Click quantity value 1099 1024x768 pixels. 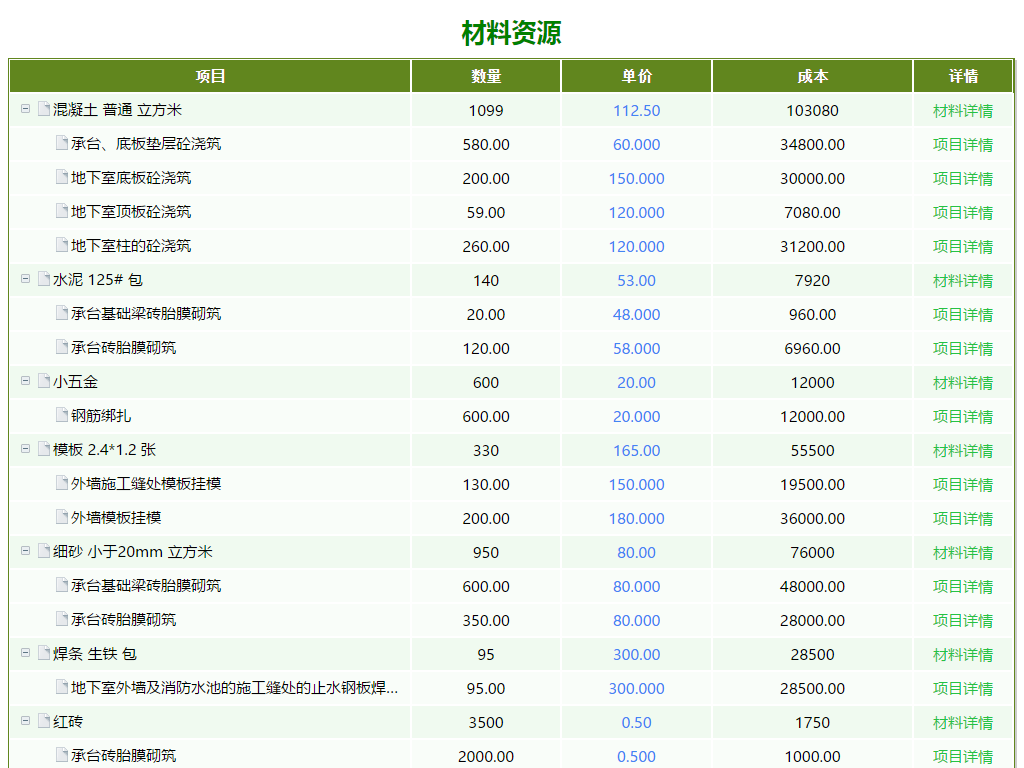pyautogui.click(x=486, y=110)
